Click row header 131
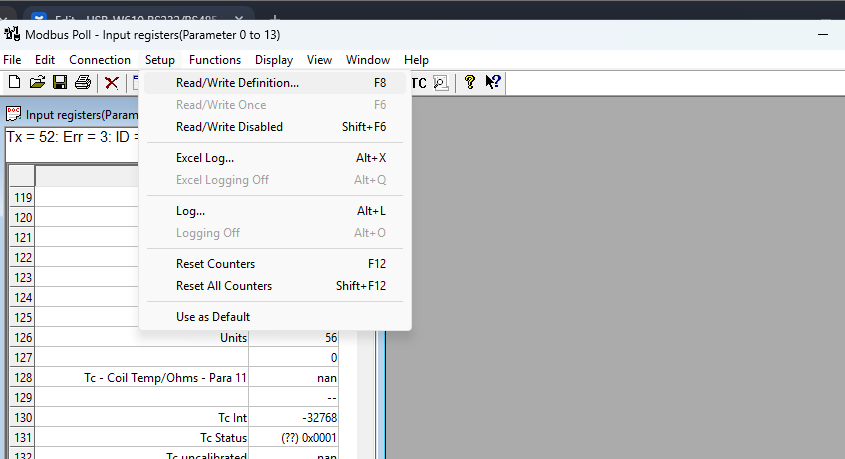845x459 pixels. click(x=23, y=437)
